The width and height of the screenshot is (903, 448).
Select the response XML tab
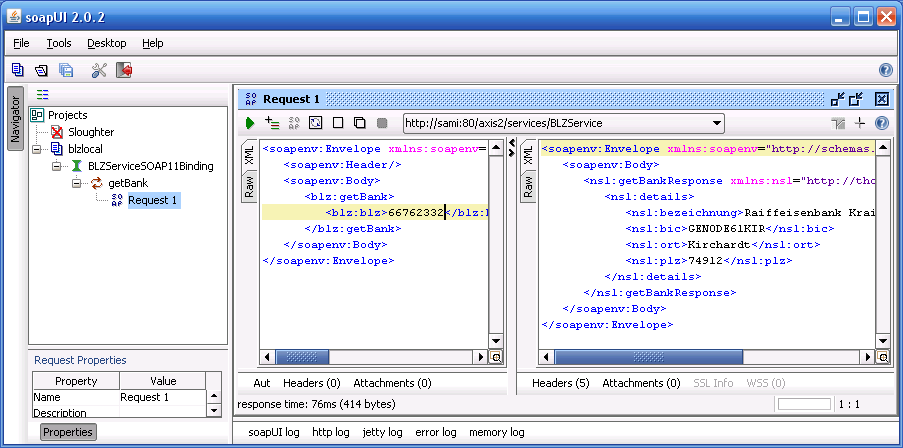pos(528,156)
